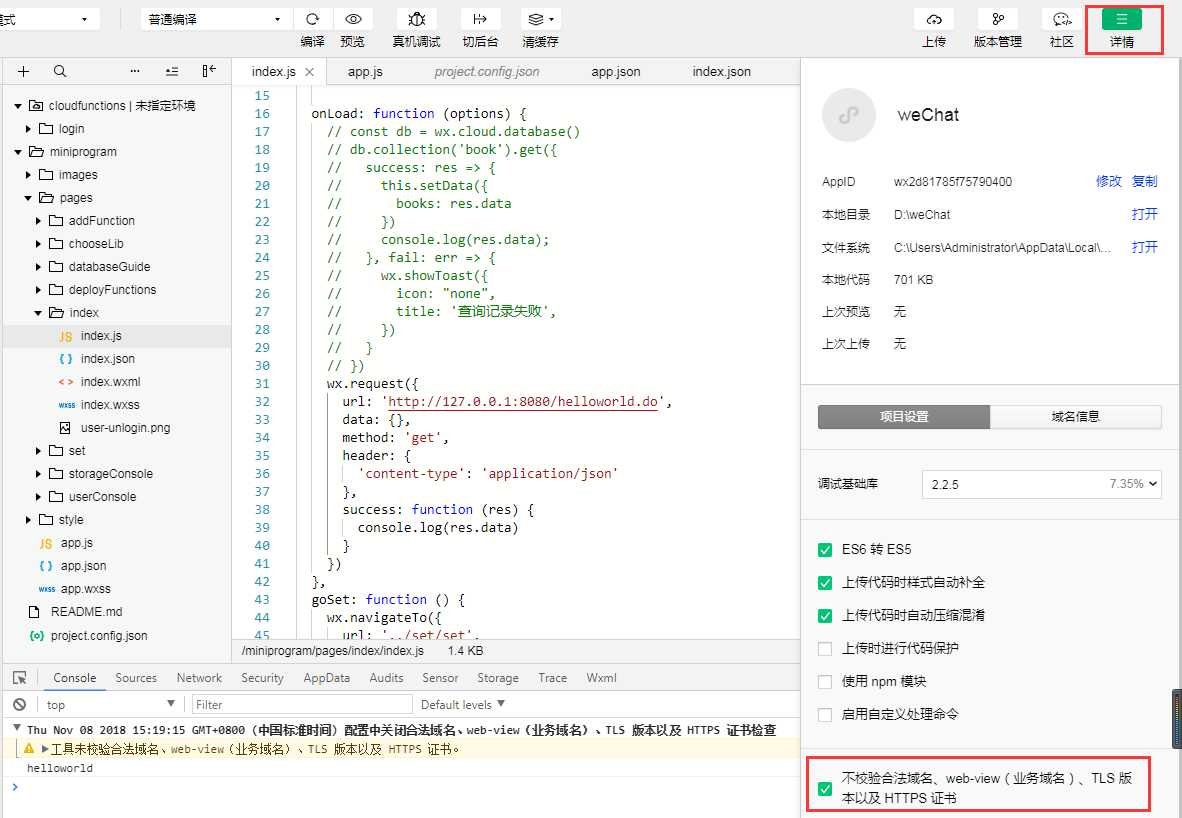Open the Wxml devtools tab
The width and height of the screenshot is (1182, 818).
pos(602,678)
